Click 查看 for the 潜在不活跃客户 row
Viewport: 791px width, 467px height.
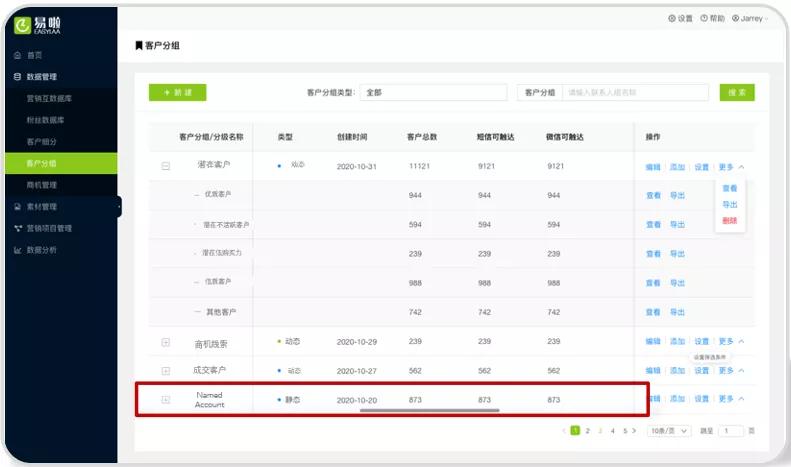[653, 224]
